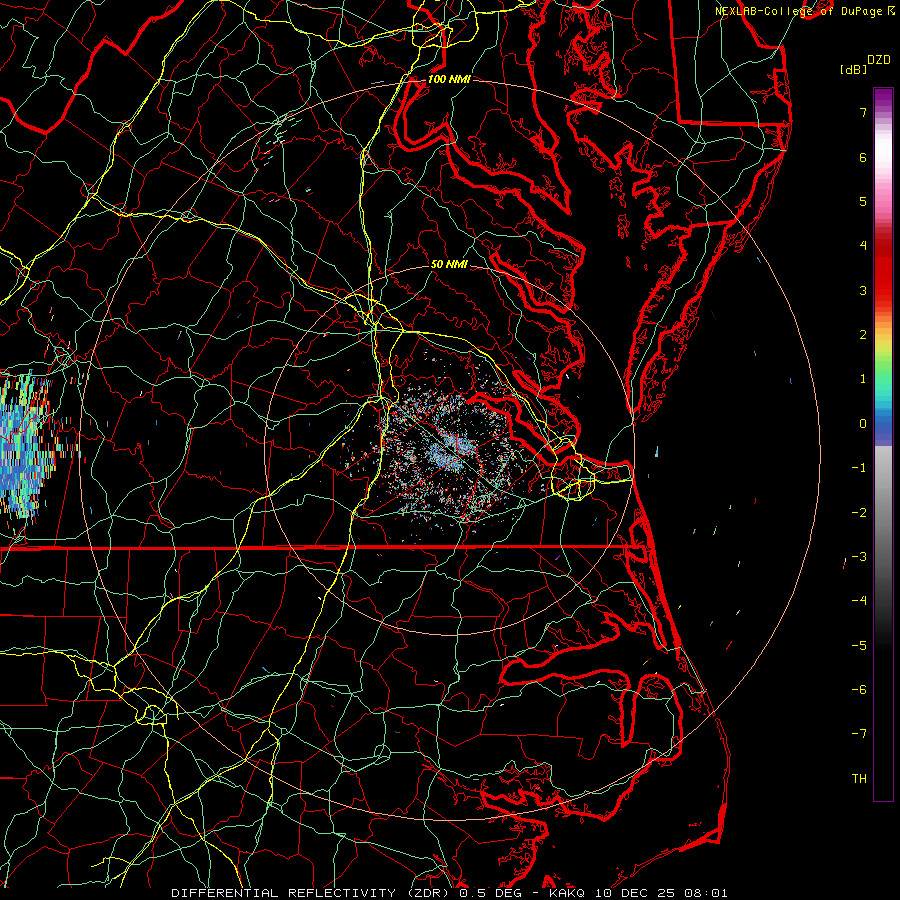
Task: Click the 5 value on the color scale
Action: click(x=863, y=201)
